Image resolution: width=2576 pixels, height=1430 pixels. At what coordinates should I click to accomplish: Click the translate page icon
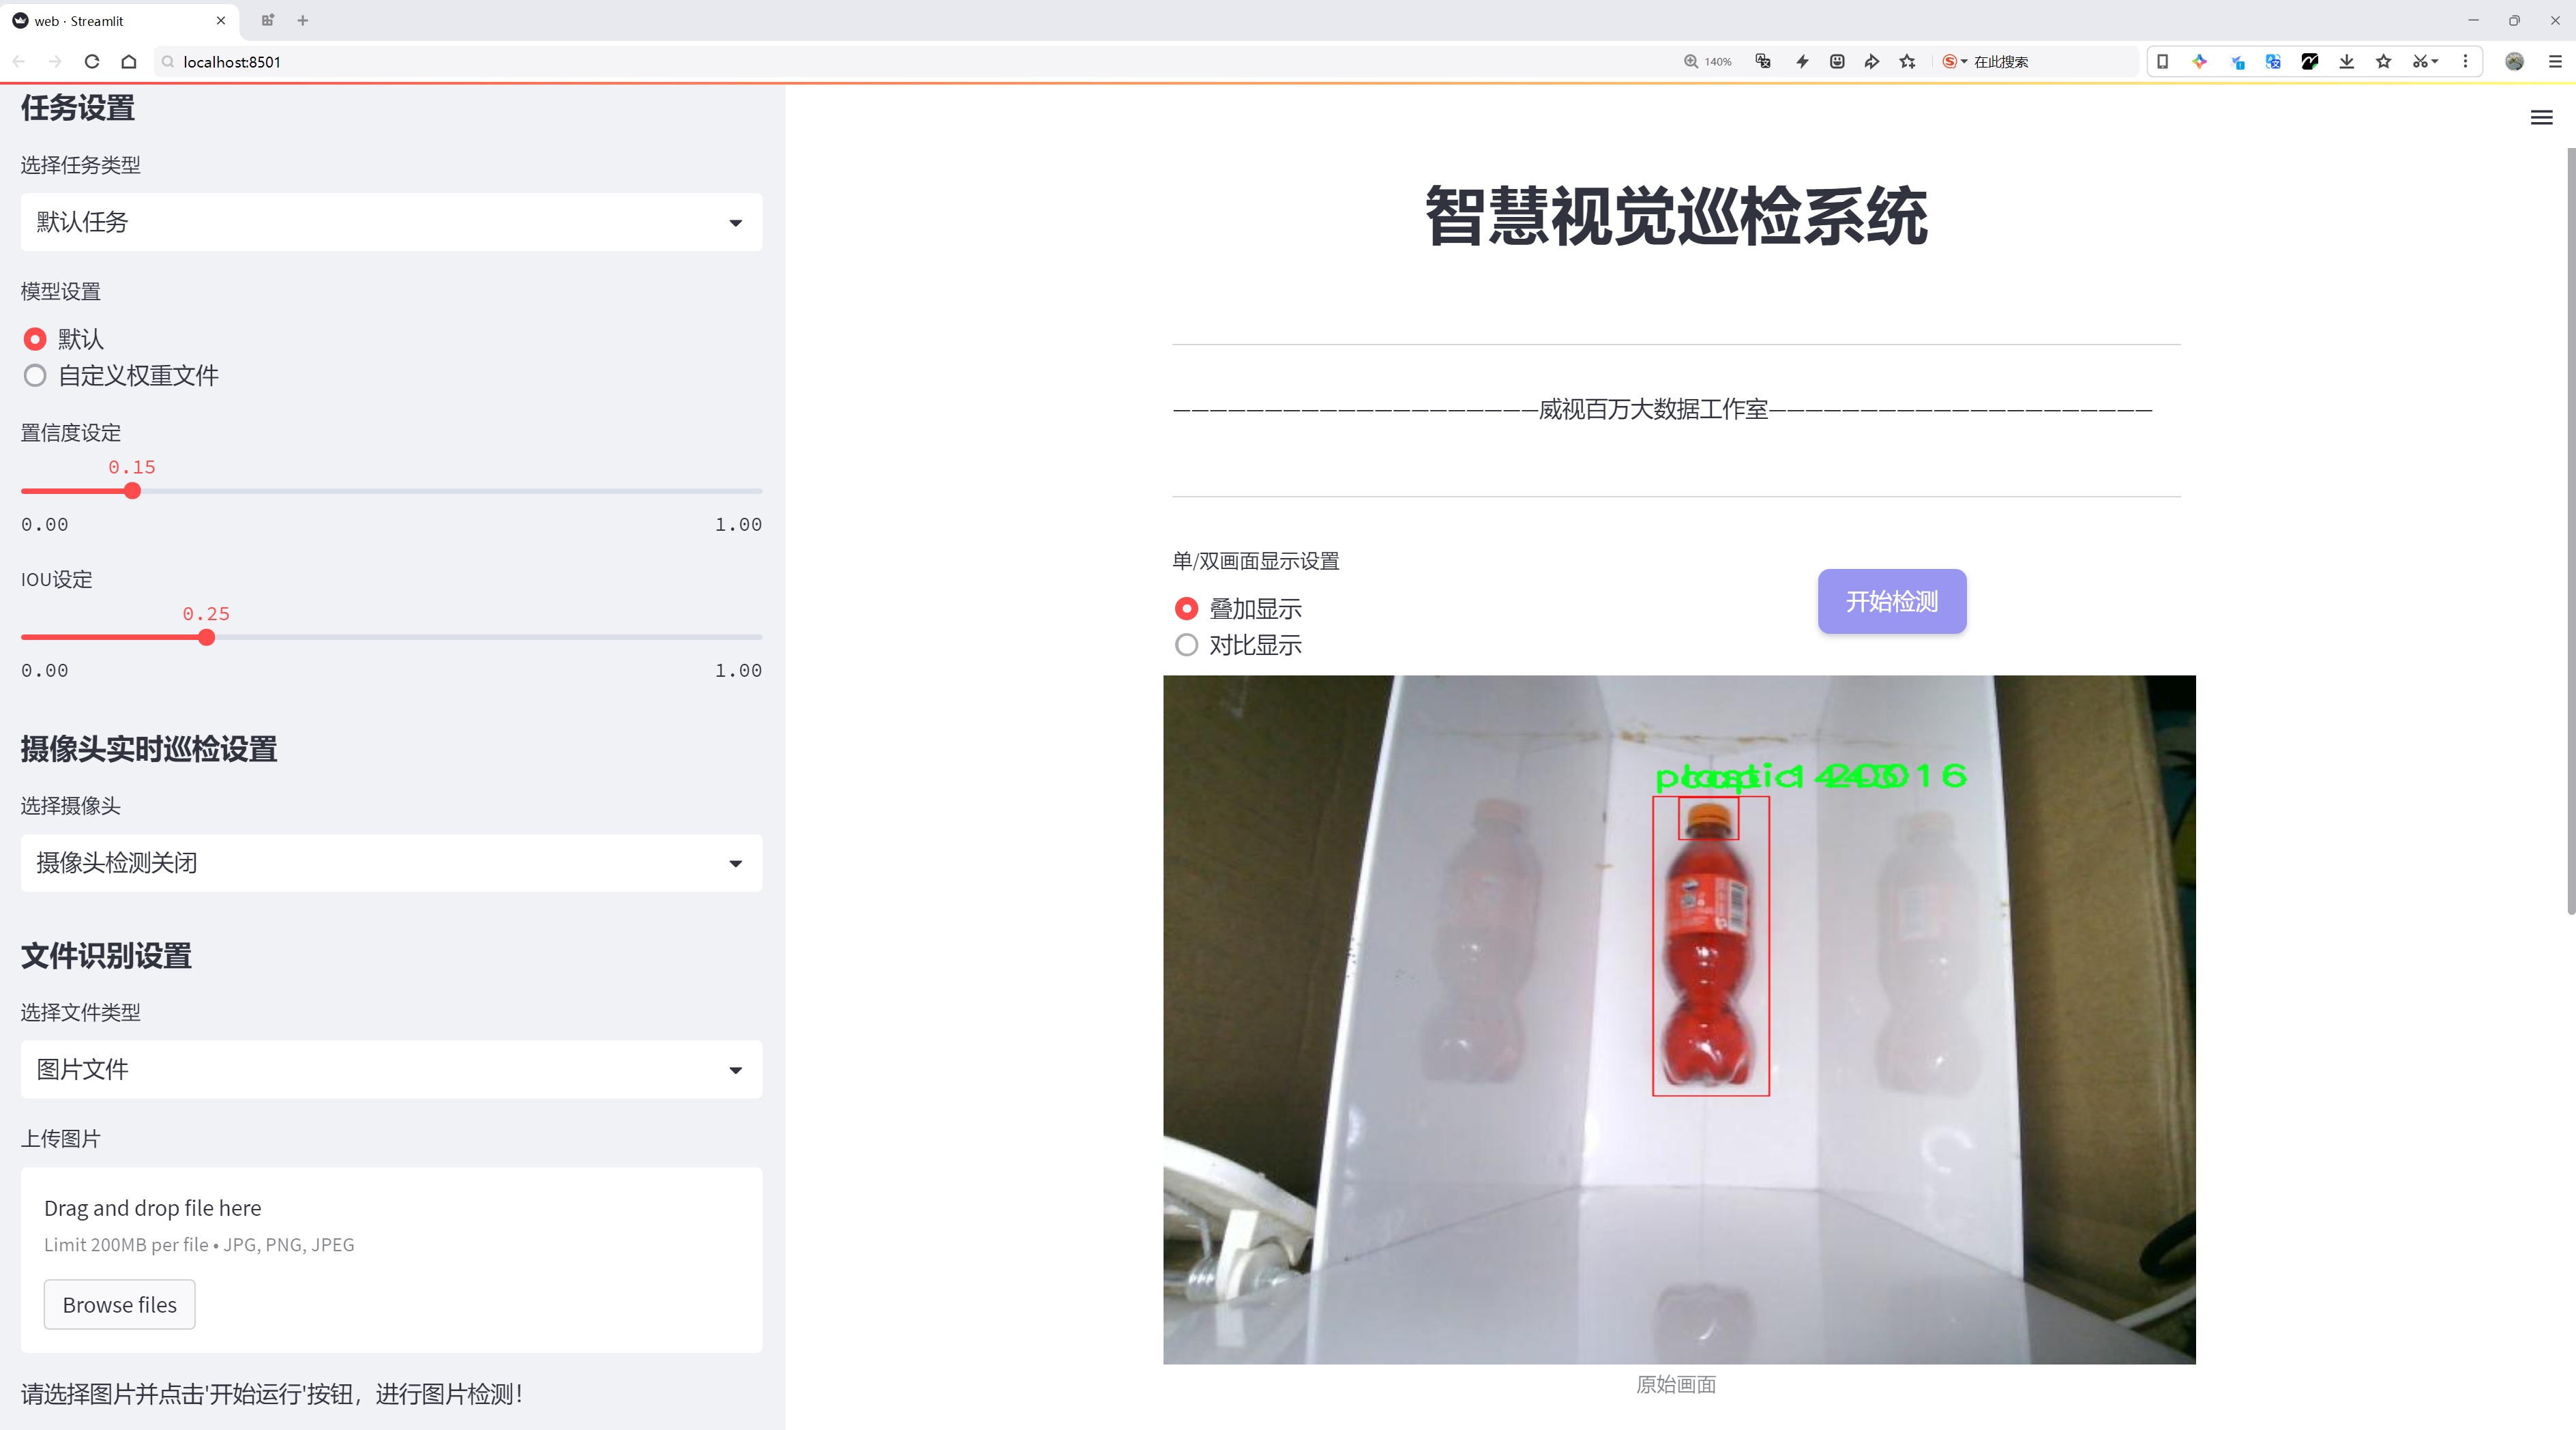coord(1763,62)
